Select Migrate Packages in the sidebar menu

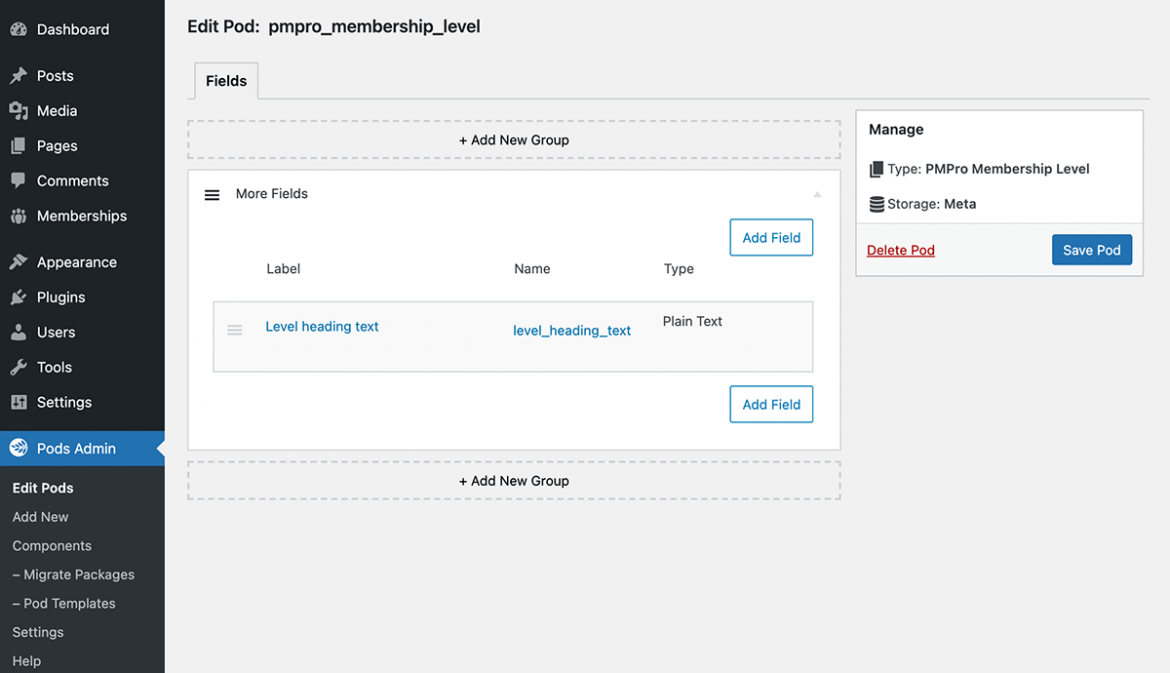(75, 574)
